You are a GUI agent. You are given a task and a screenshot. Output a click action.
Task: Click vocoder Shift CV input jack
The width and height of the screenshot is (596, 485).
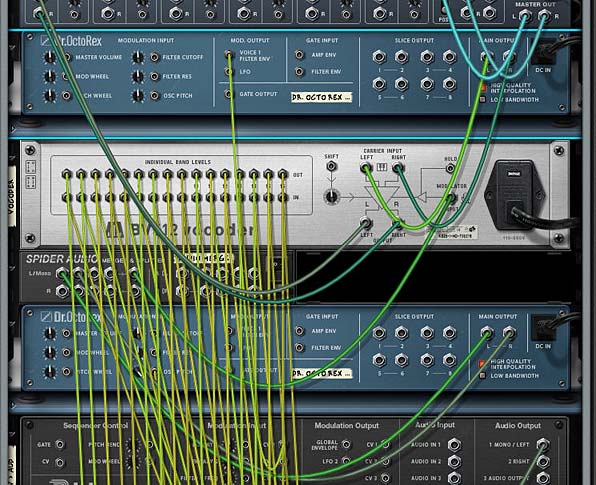331,166
